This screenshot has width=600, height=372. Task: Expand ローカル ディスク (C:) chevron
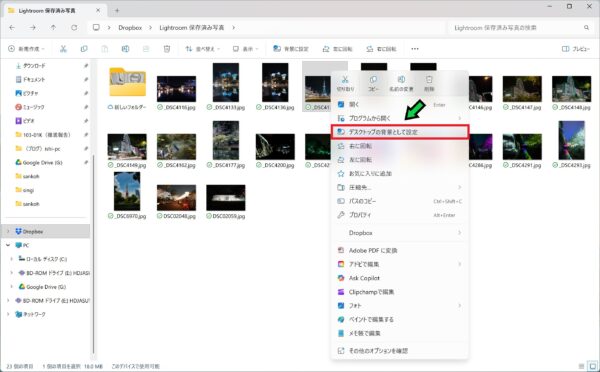pos(12,259)
